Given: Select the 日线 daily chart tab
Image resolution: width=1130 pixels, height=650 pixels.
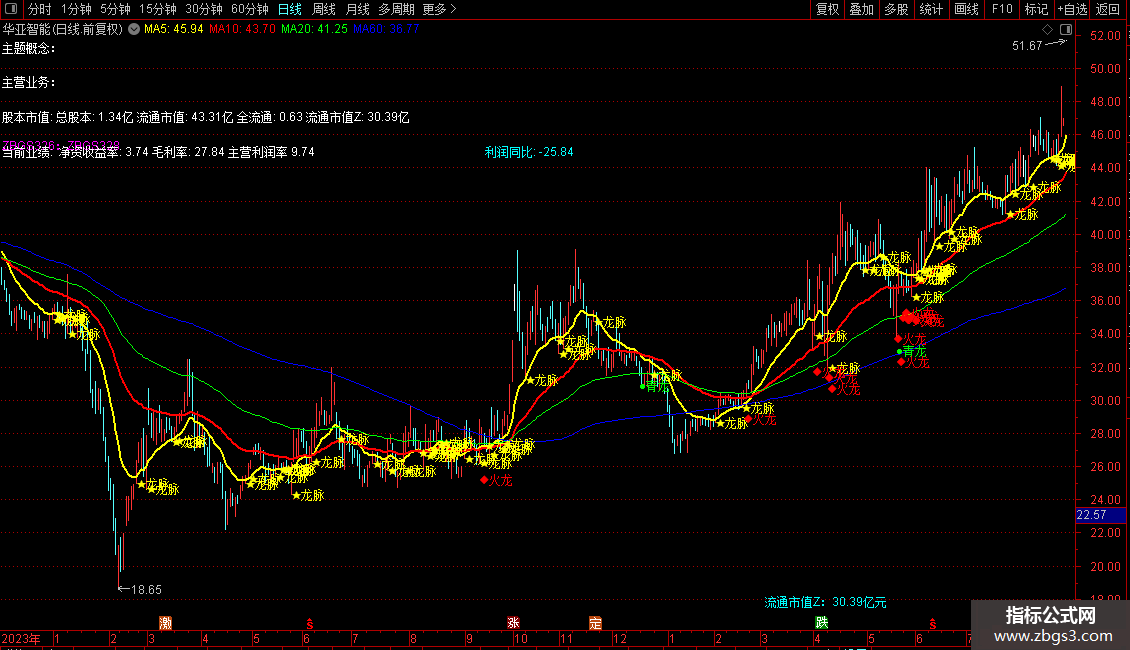Looking at the screenshot, I should coord(290,9).
